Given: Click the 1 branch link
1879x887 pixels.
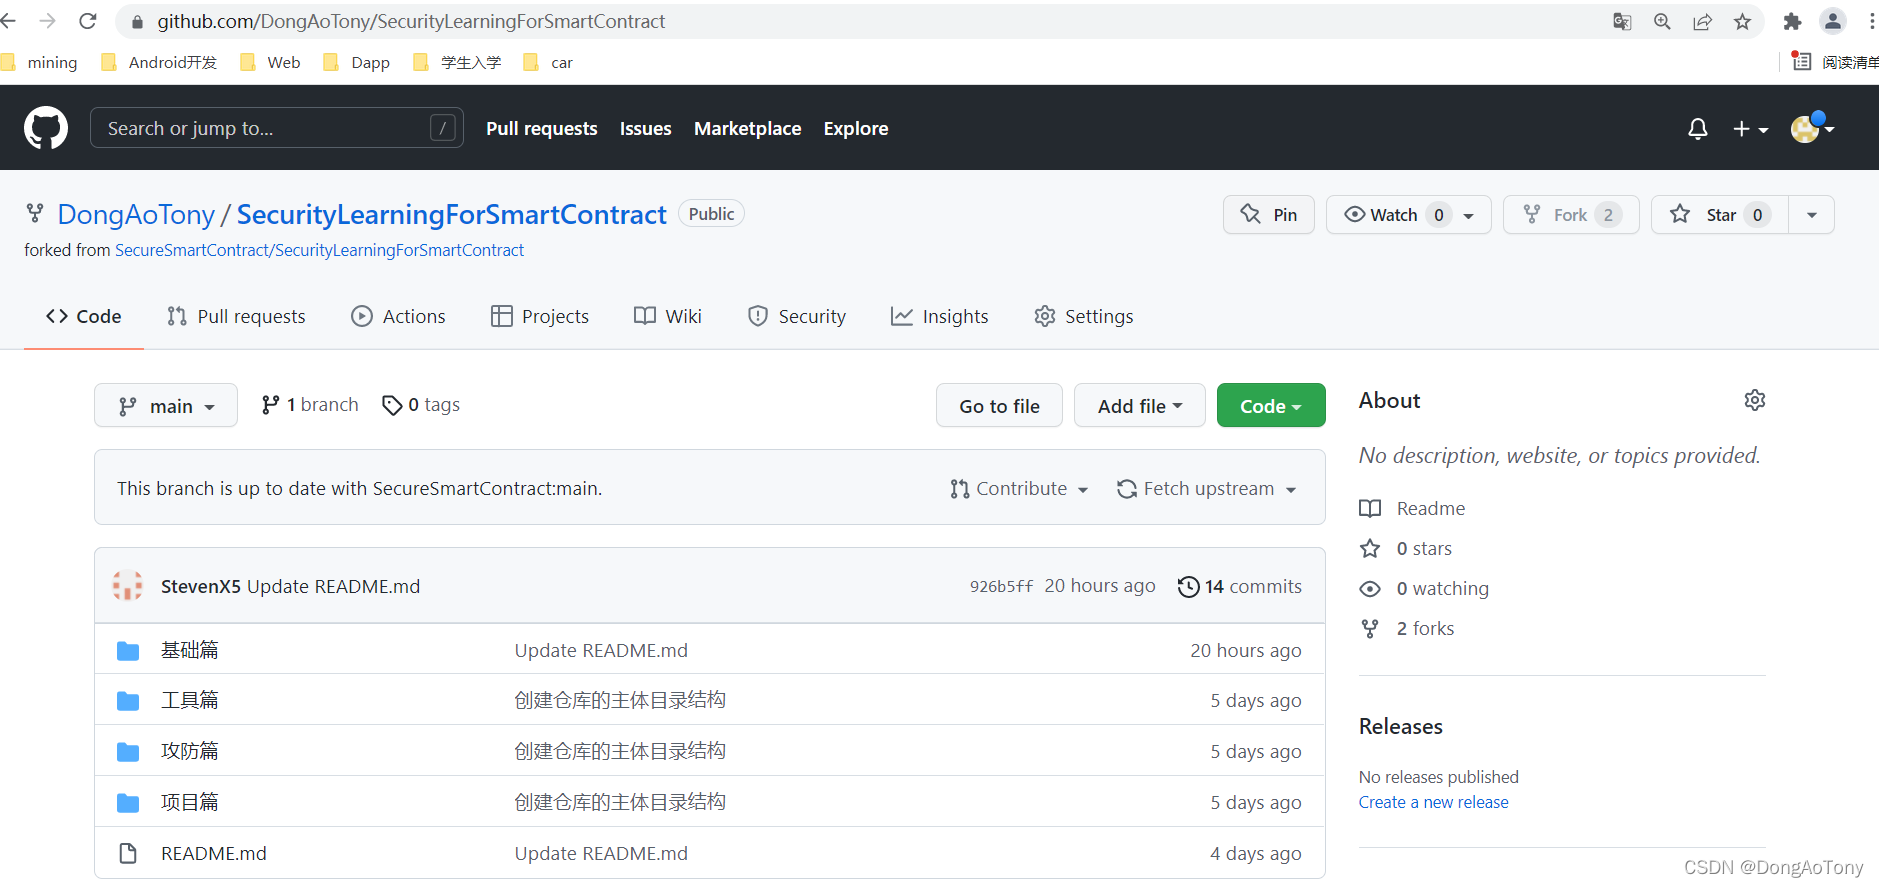Looking at the screenshot, I should coord(309,405).
